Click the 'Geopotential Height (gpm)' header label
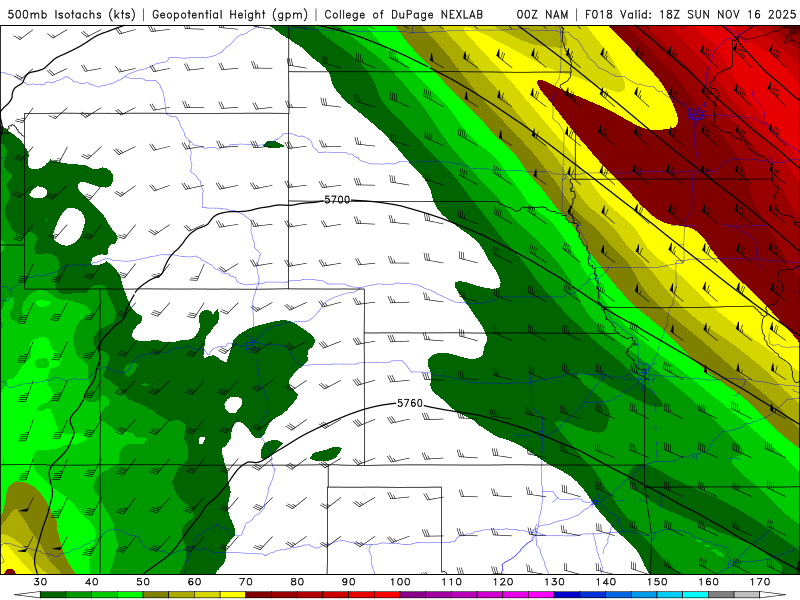The height and width of the screenshot is (600, 800). (230, 14)
